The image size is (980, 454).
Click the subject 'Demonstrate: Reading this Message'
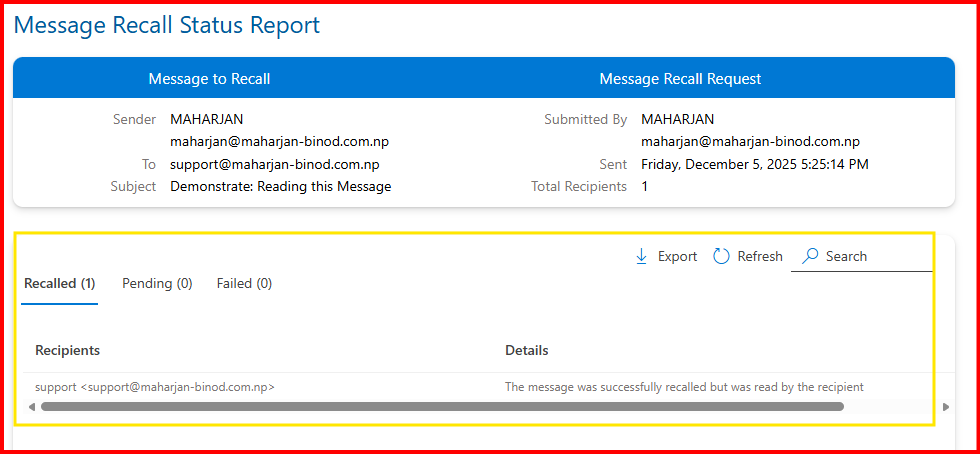pyautogui.click(x=281, y=187)
